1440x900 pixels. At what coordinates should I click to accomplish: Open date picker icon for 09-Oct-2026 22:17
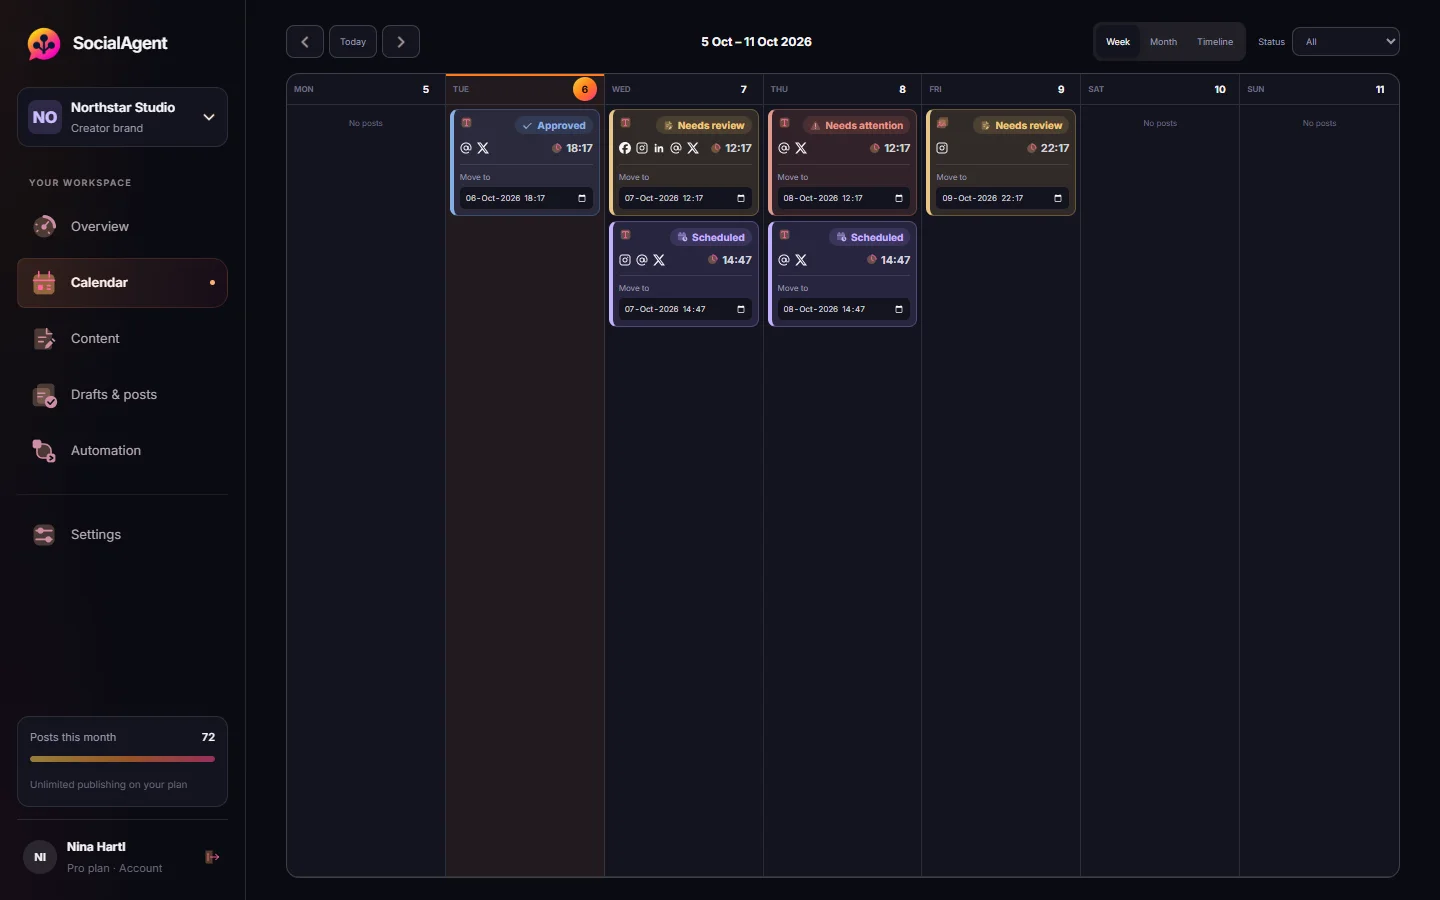(1058, 198)
